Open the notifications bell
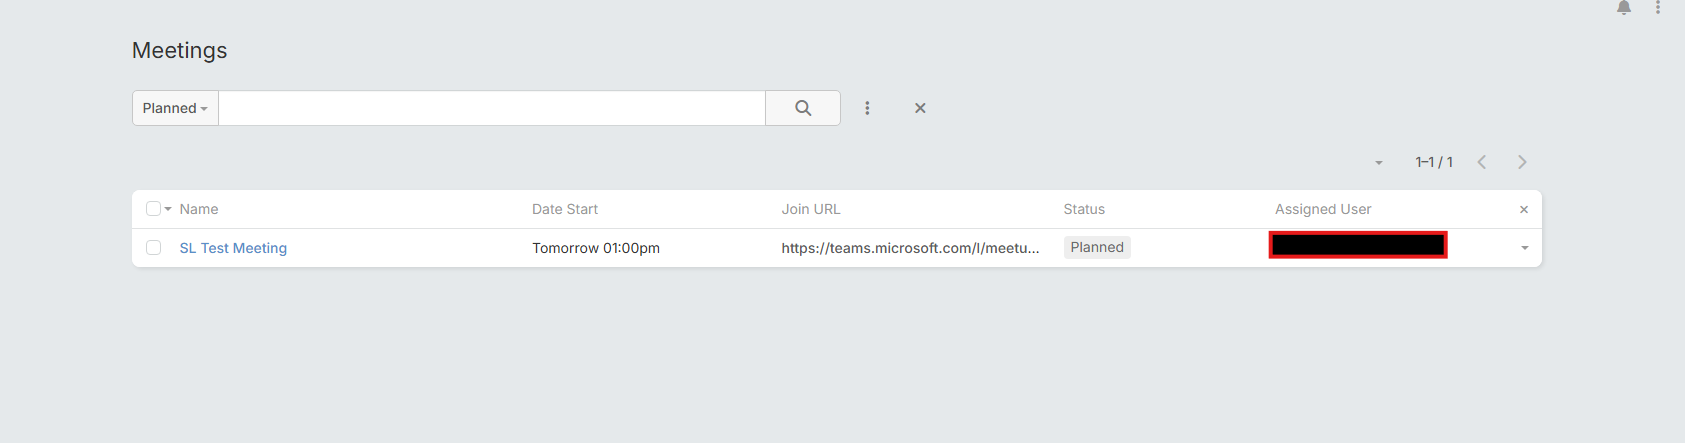This screenshot has height=443, width=1685. 1624,8
